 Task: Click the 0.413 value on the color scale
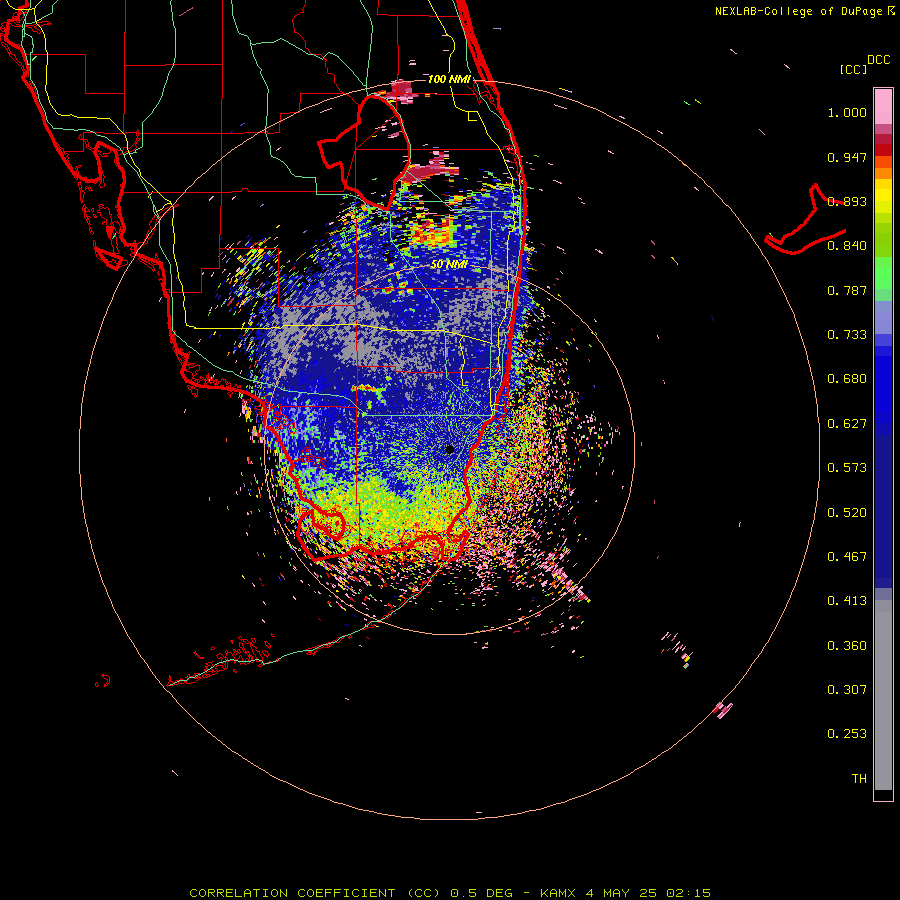click(847, 601)
